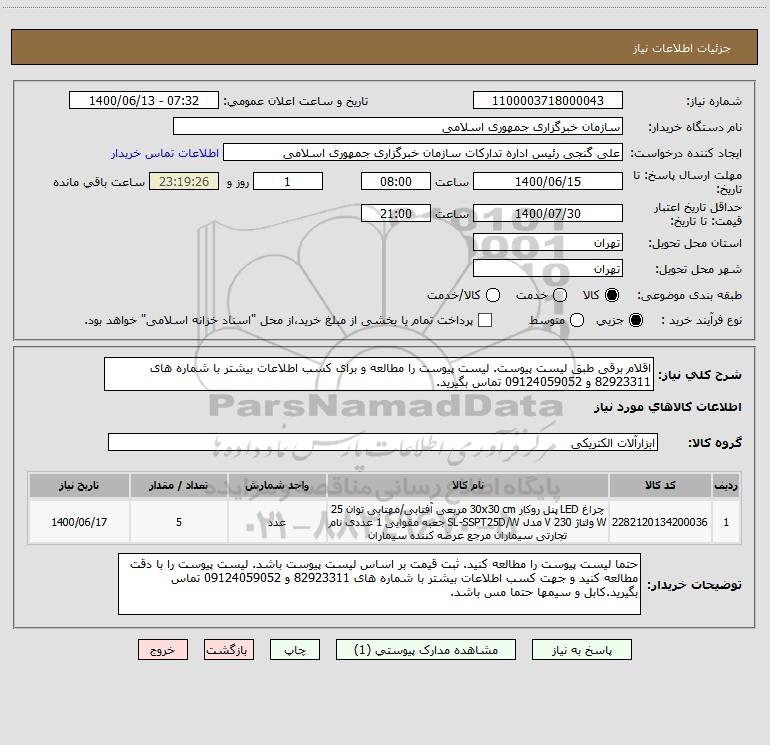This screenshot has height=745, width=770.
Task: Click the deadline time field 08:00
Action: point(396,181)
